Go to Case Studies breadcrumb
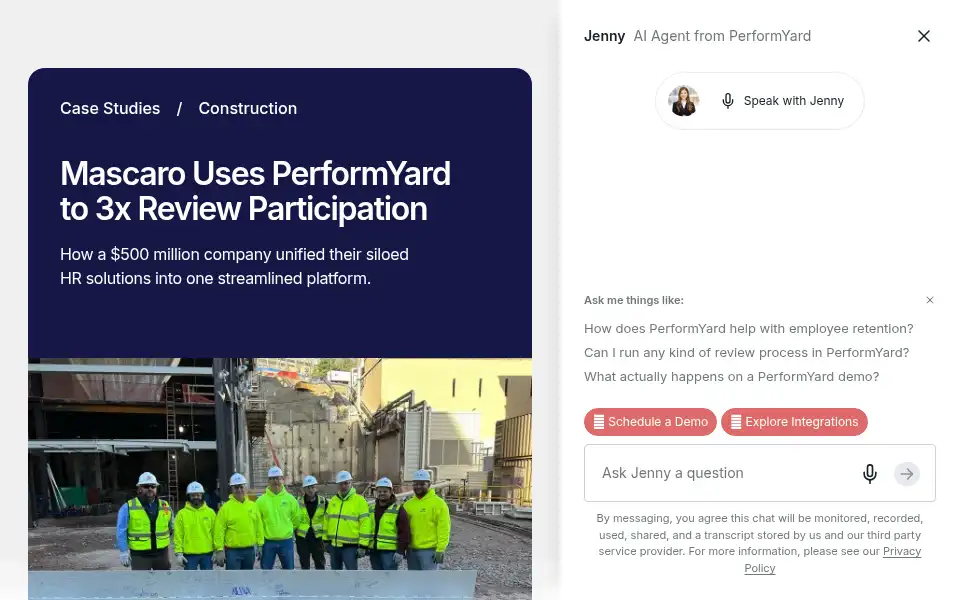This screenshot has height=600, width=960. (x=110, y=108)
